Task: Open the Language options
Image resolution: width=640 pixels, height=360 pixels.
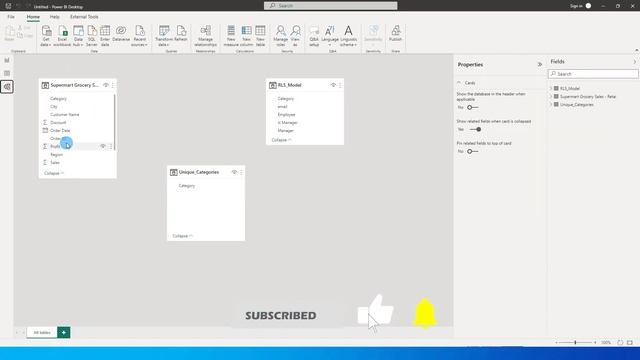Action: click(x=330, y=36)
